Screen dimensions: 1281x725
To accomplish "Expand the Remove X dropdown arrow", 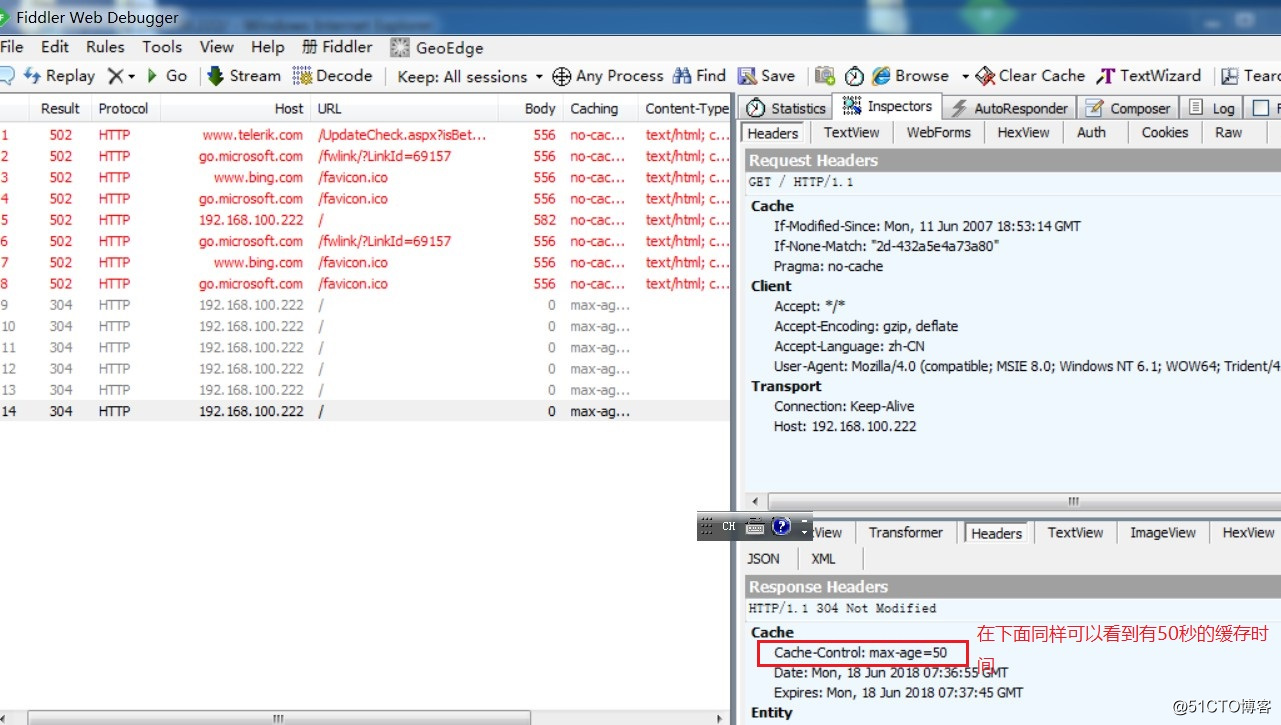I will click(x=131, y=77).
